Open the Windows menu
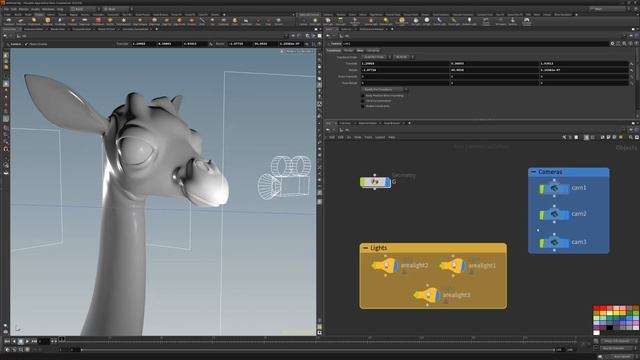 point(47,9)
